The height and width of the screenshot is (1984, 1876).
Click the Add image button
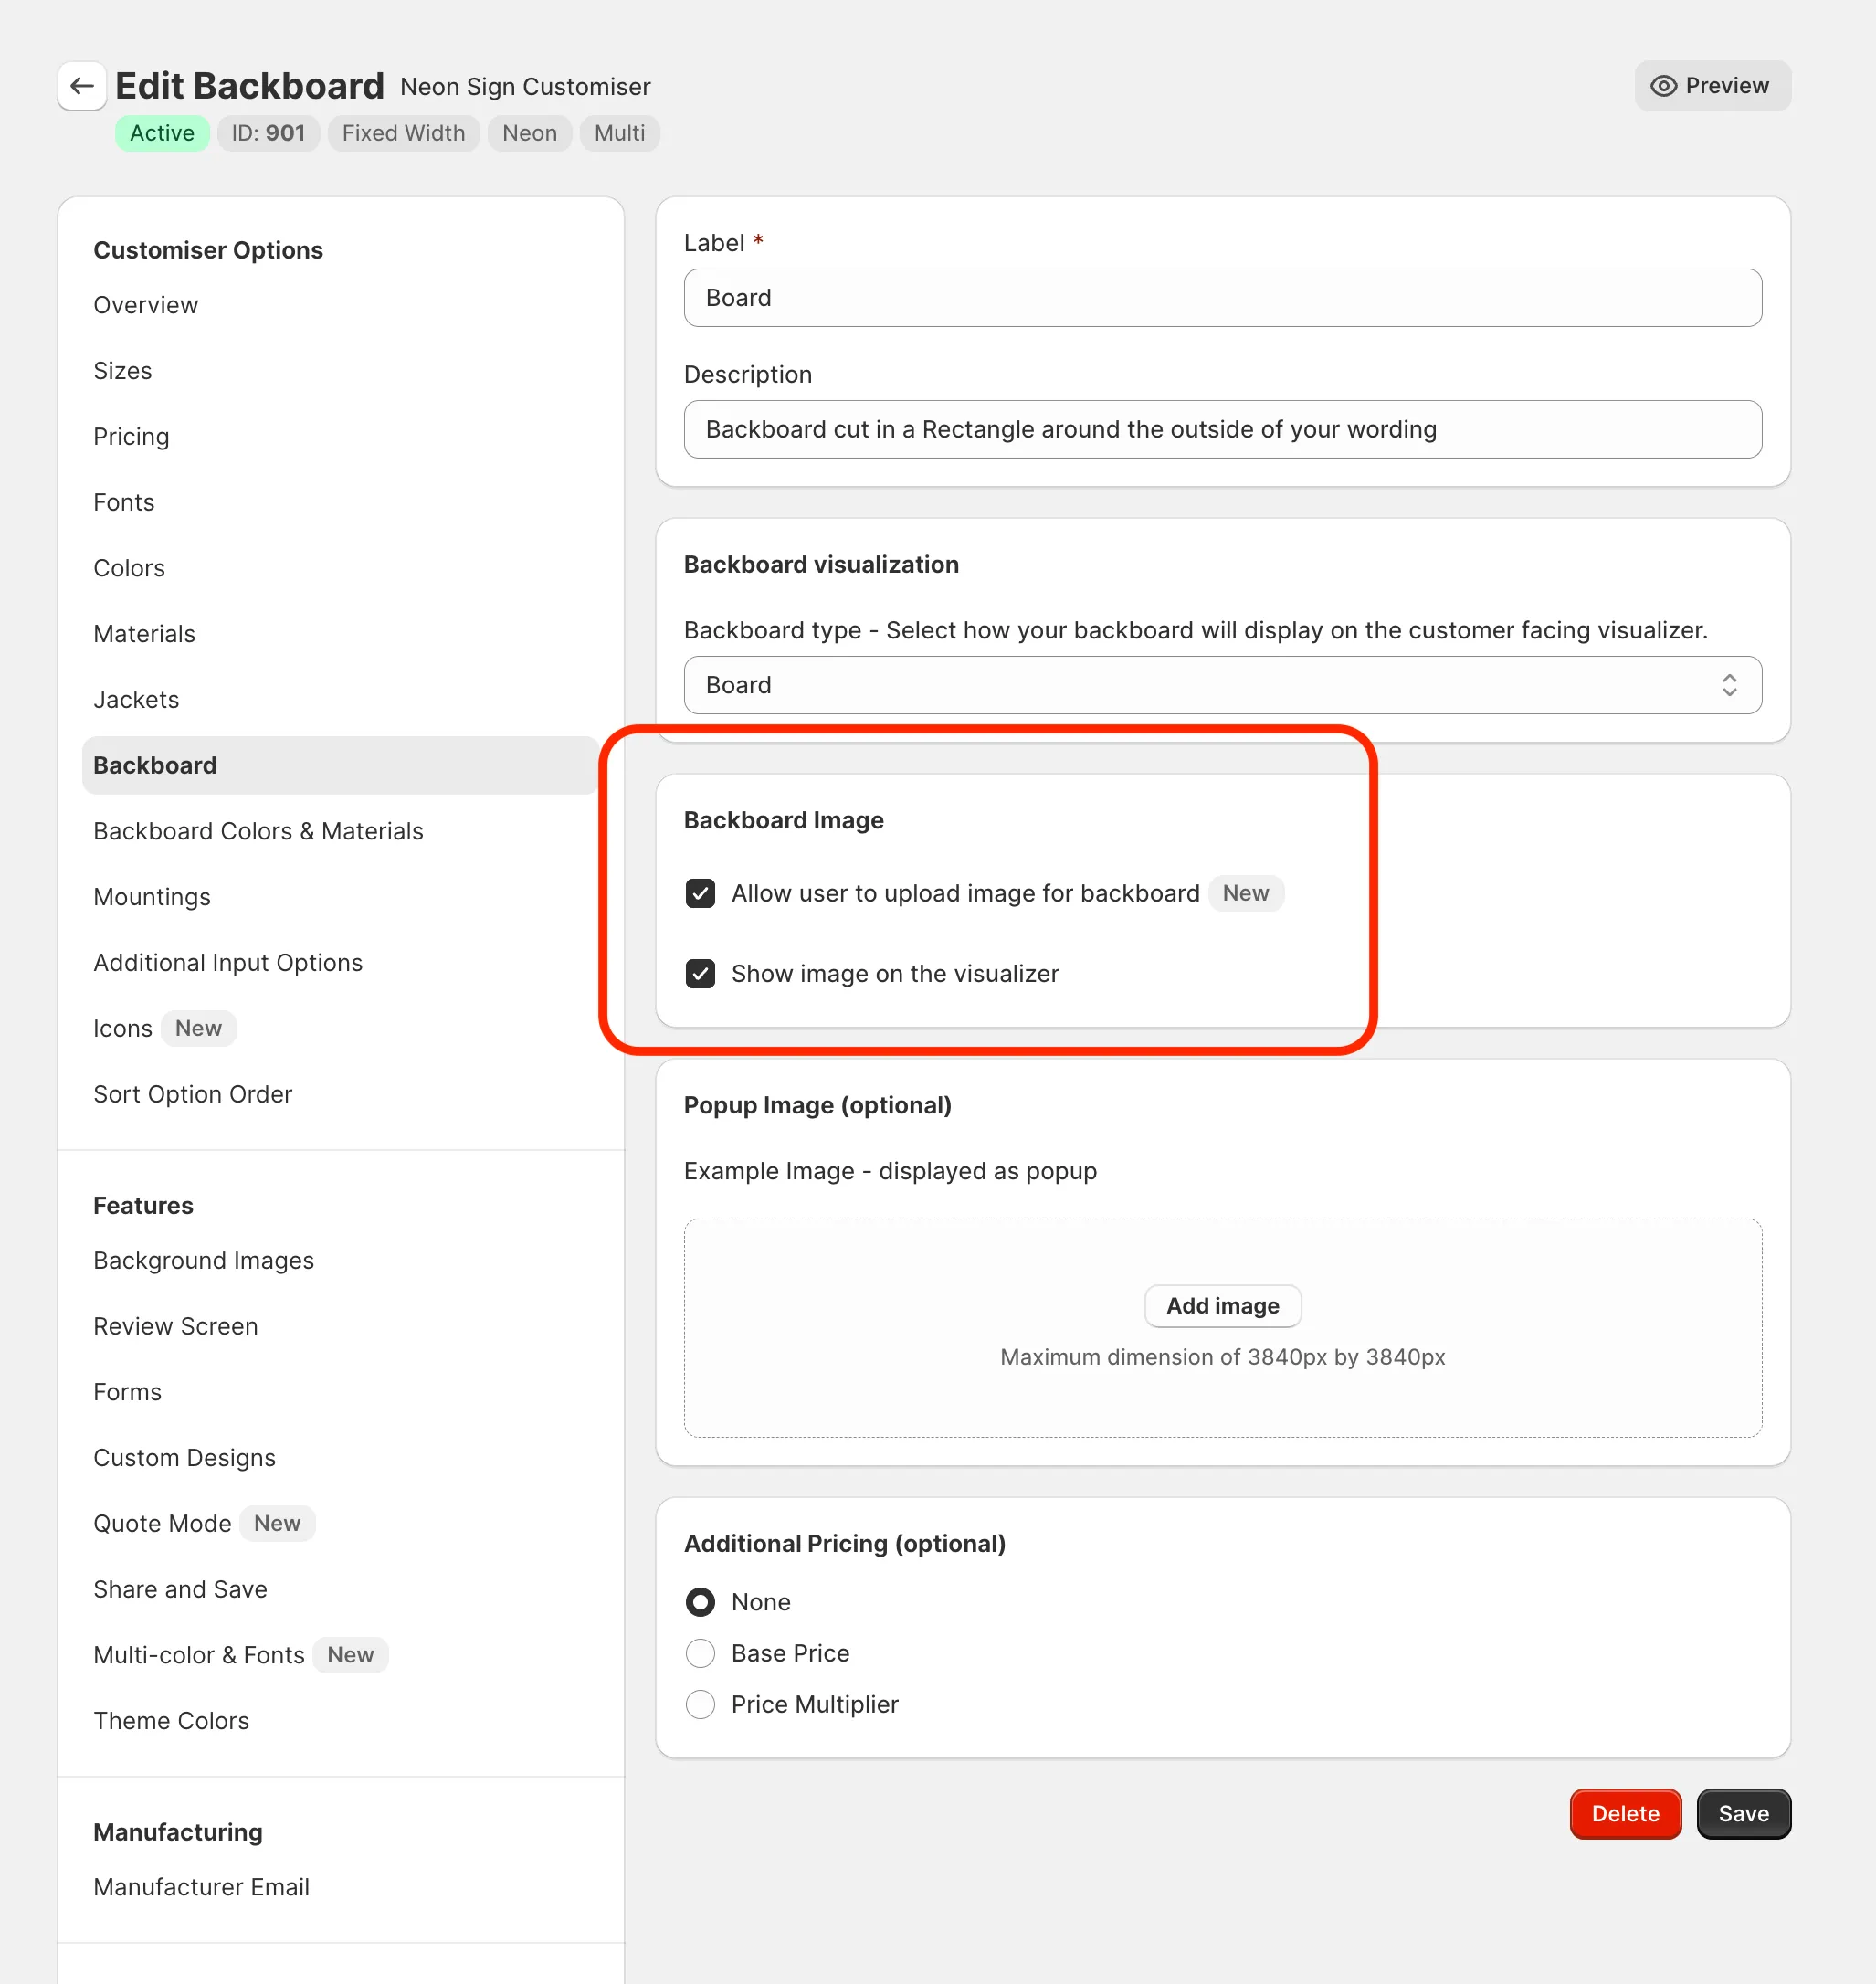(x=1222, y=1306)
